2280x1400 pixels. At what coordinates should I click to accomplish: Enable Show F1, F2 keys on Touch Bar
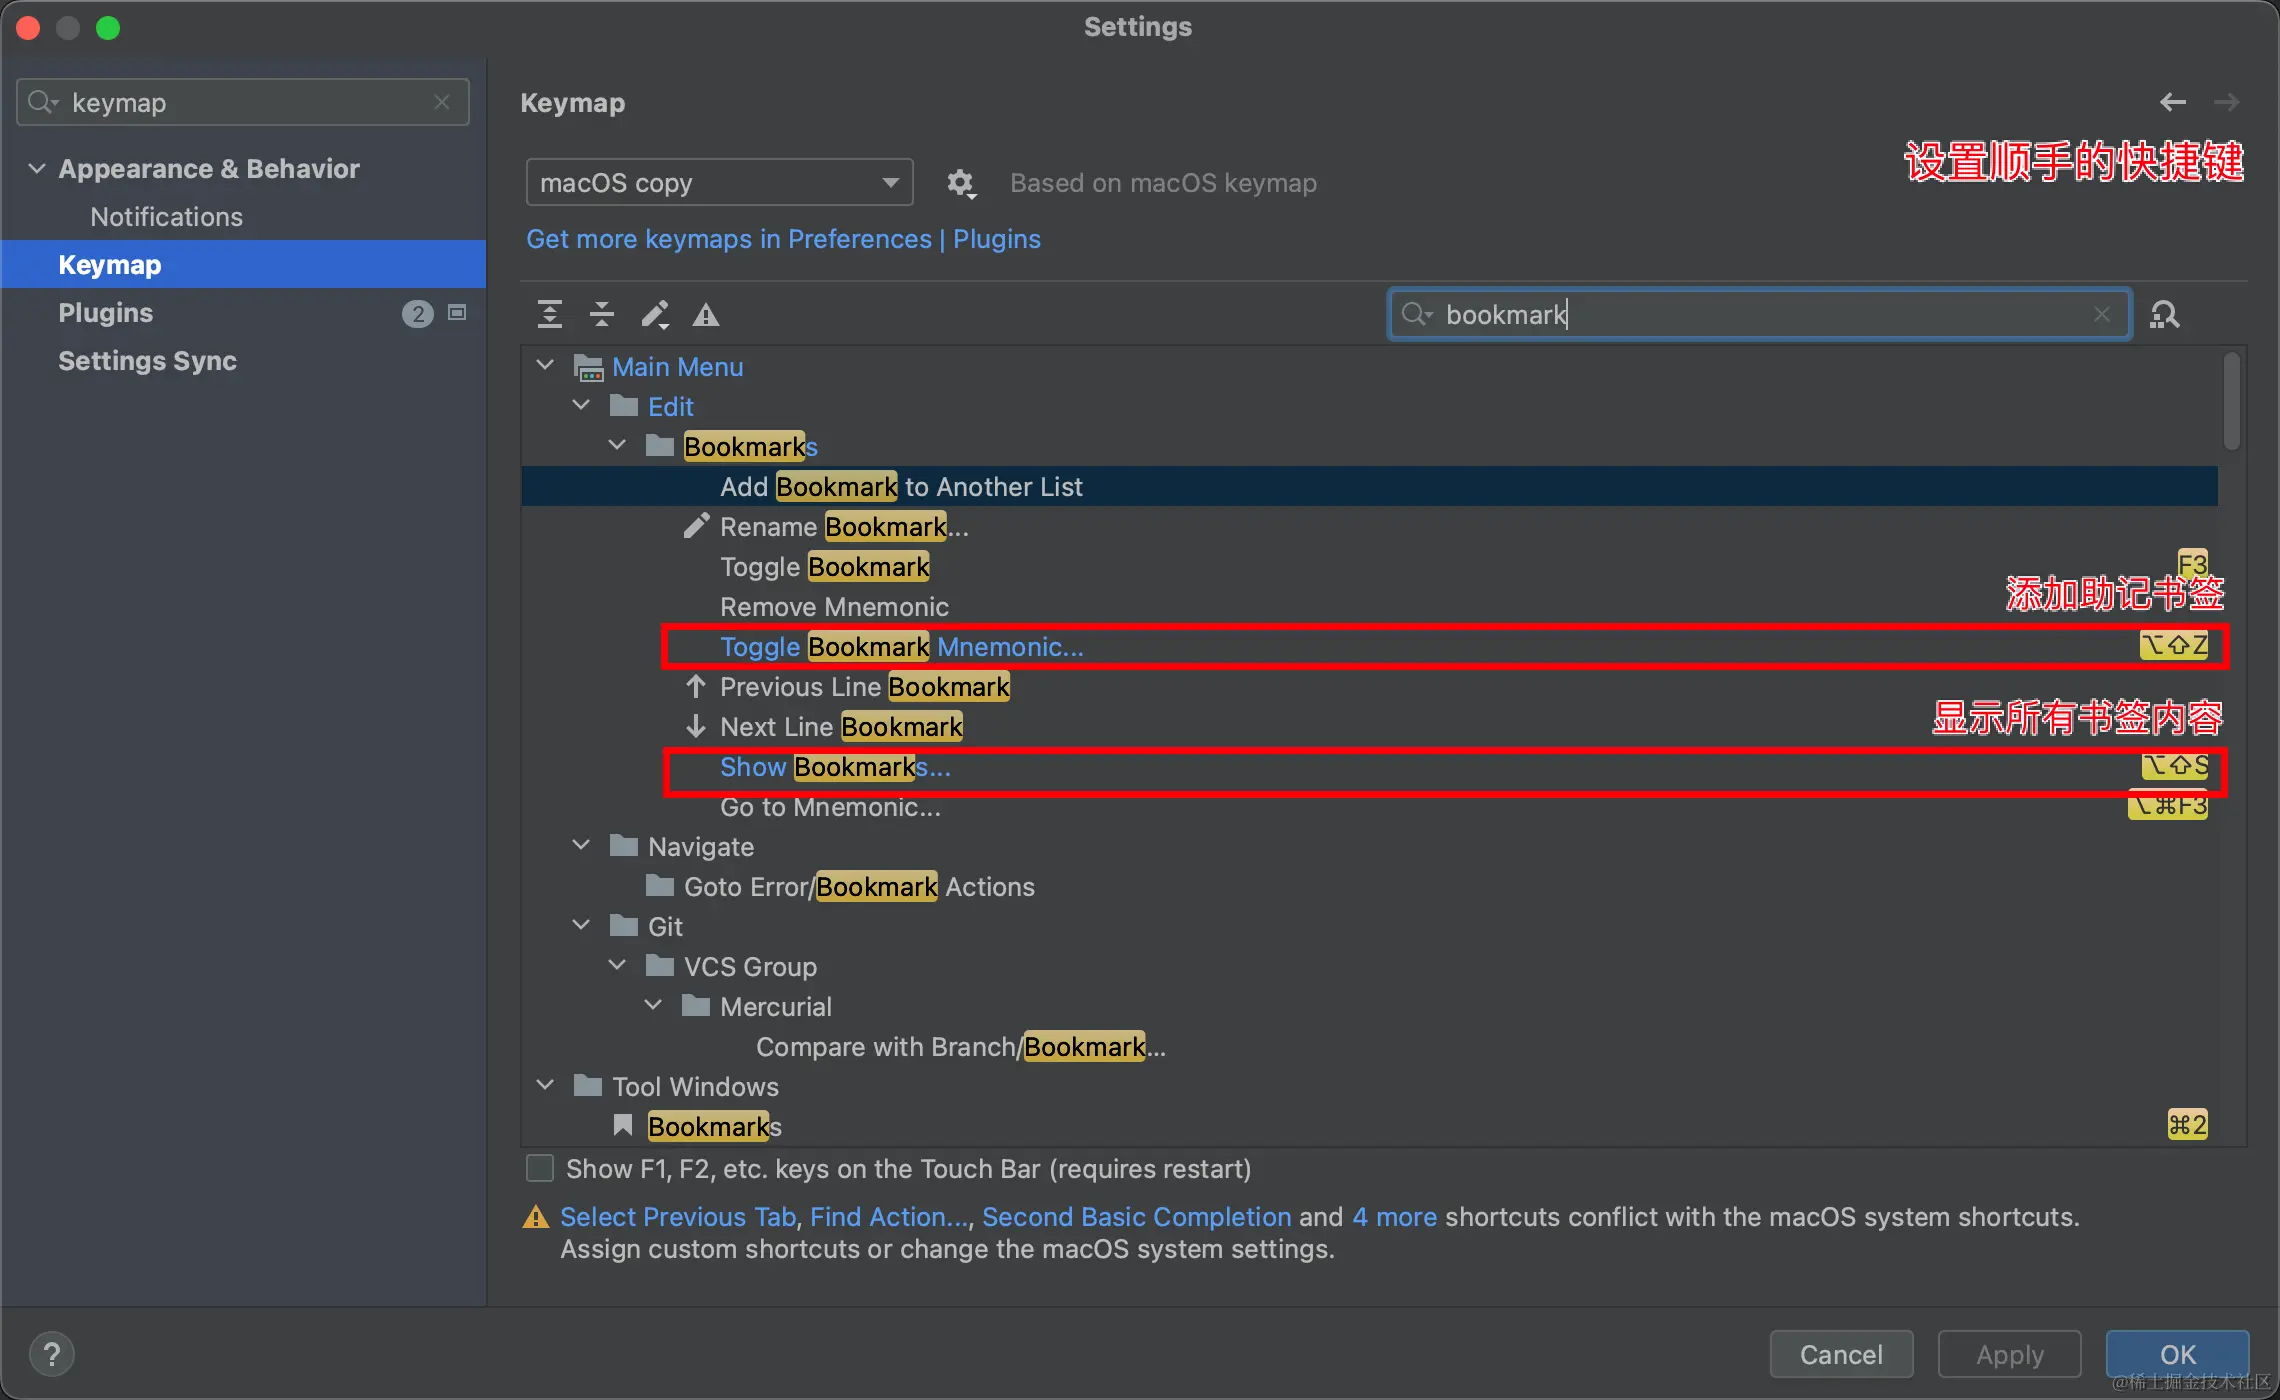pos(540,1169)
